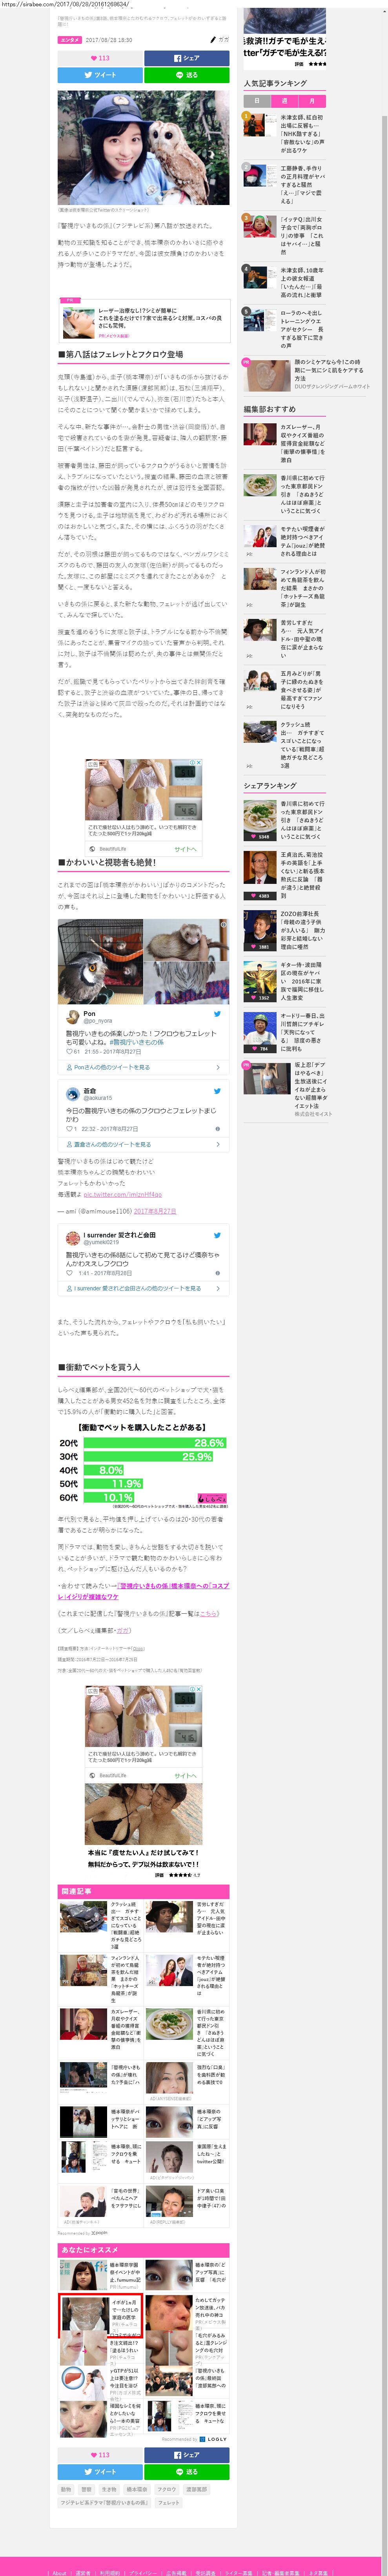Screen dimensions: 388x2576
Task: Share article via top Facebook シェア button
Action: pos(186,58)
